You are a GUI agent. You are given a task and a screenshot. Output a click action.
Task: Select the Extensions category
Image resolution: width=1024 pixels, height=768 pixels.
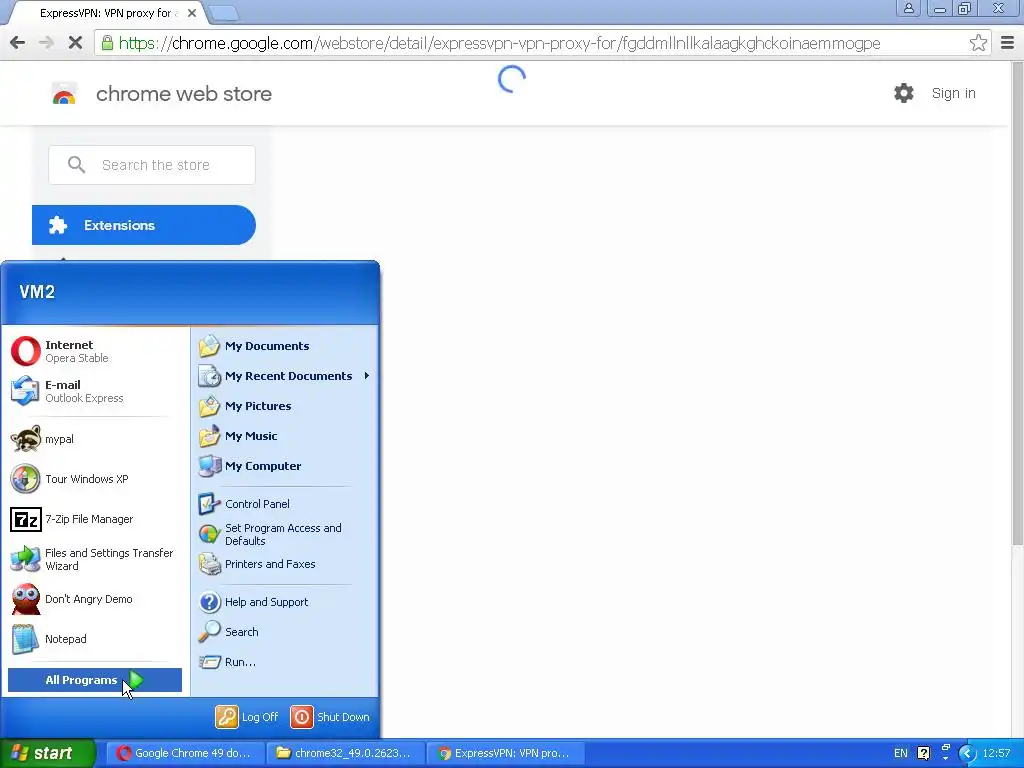[144, 225]
